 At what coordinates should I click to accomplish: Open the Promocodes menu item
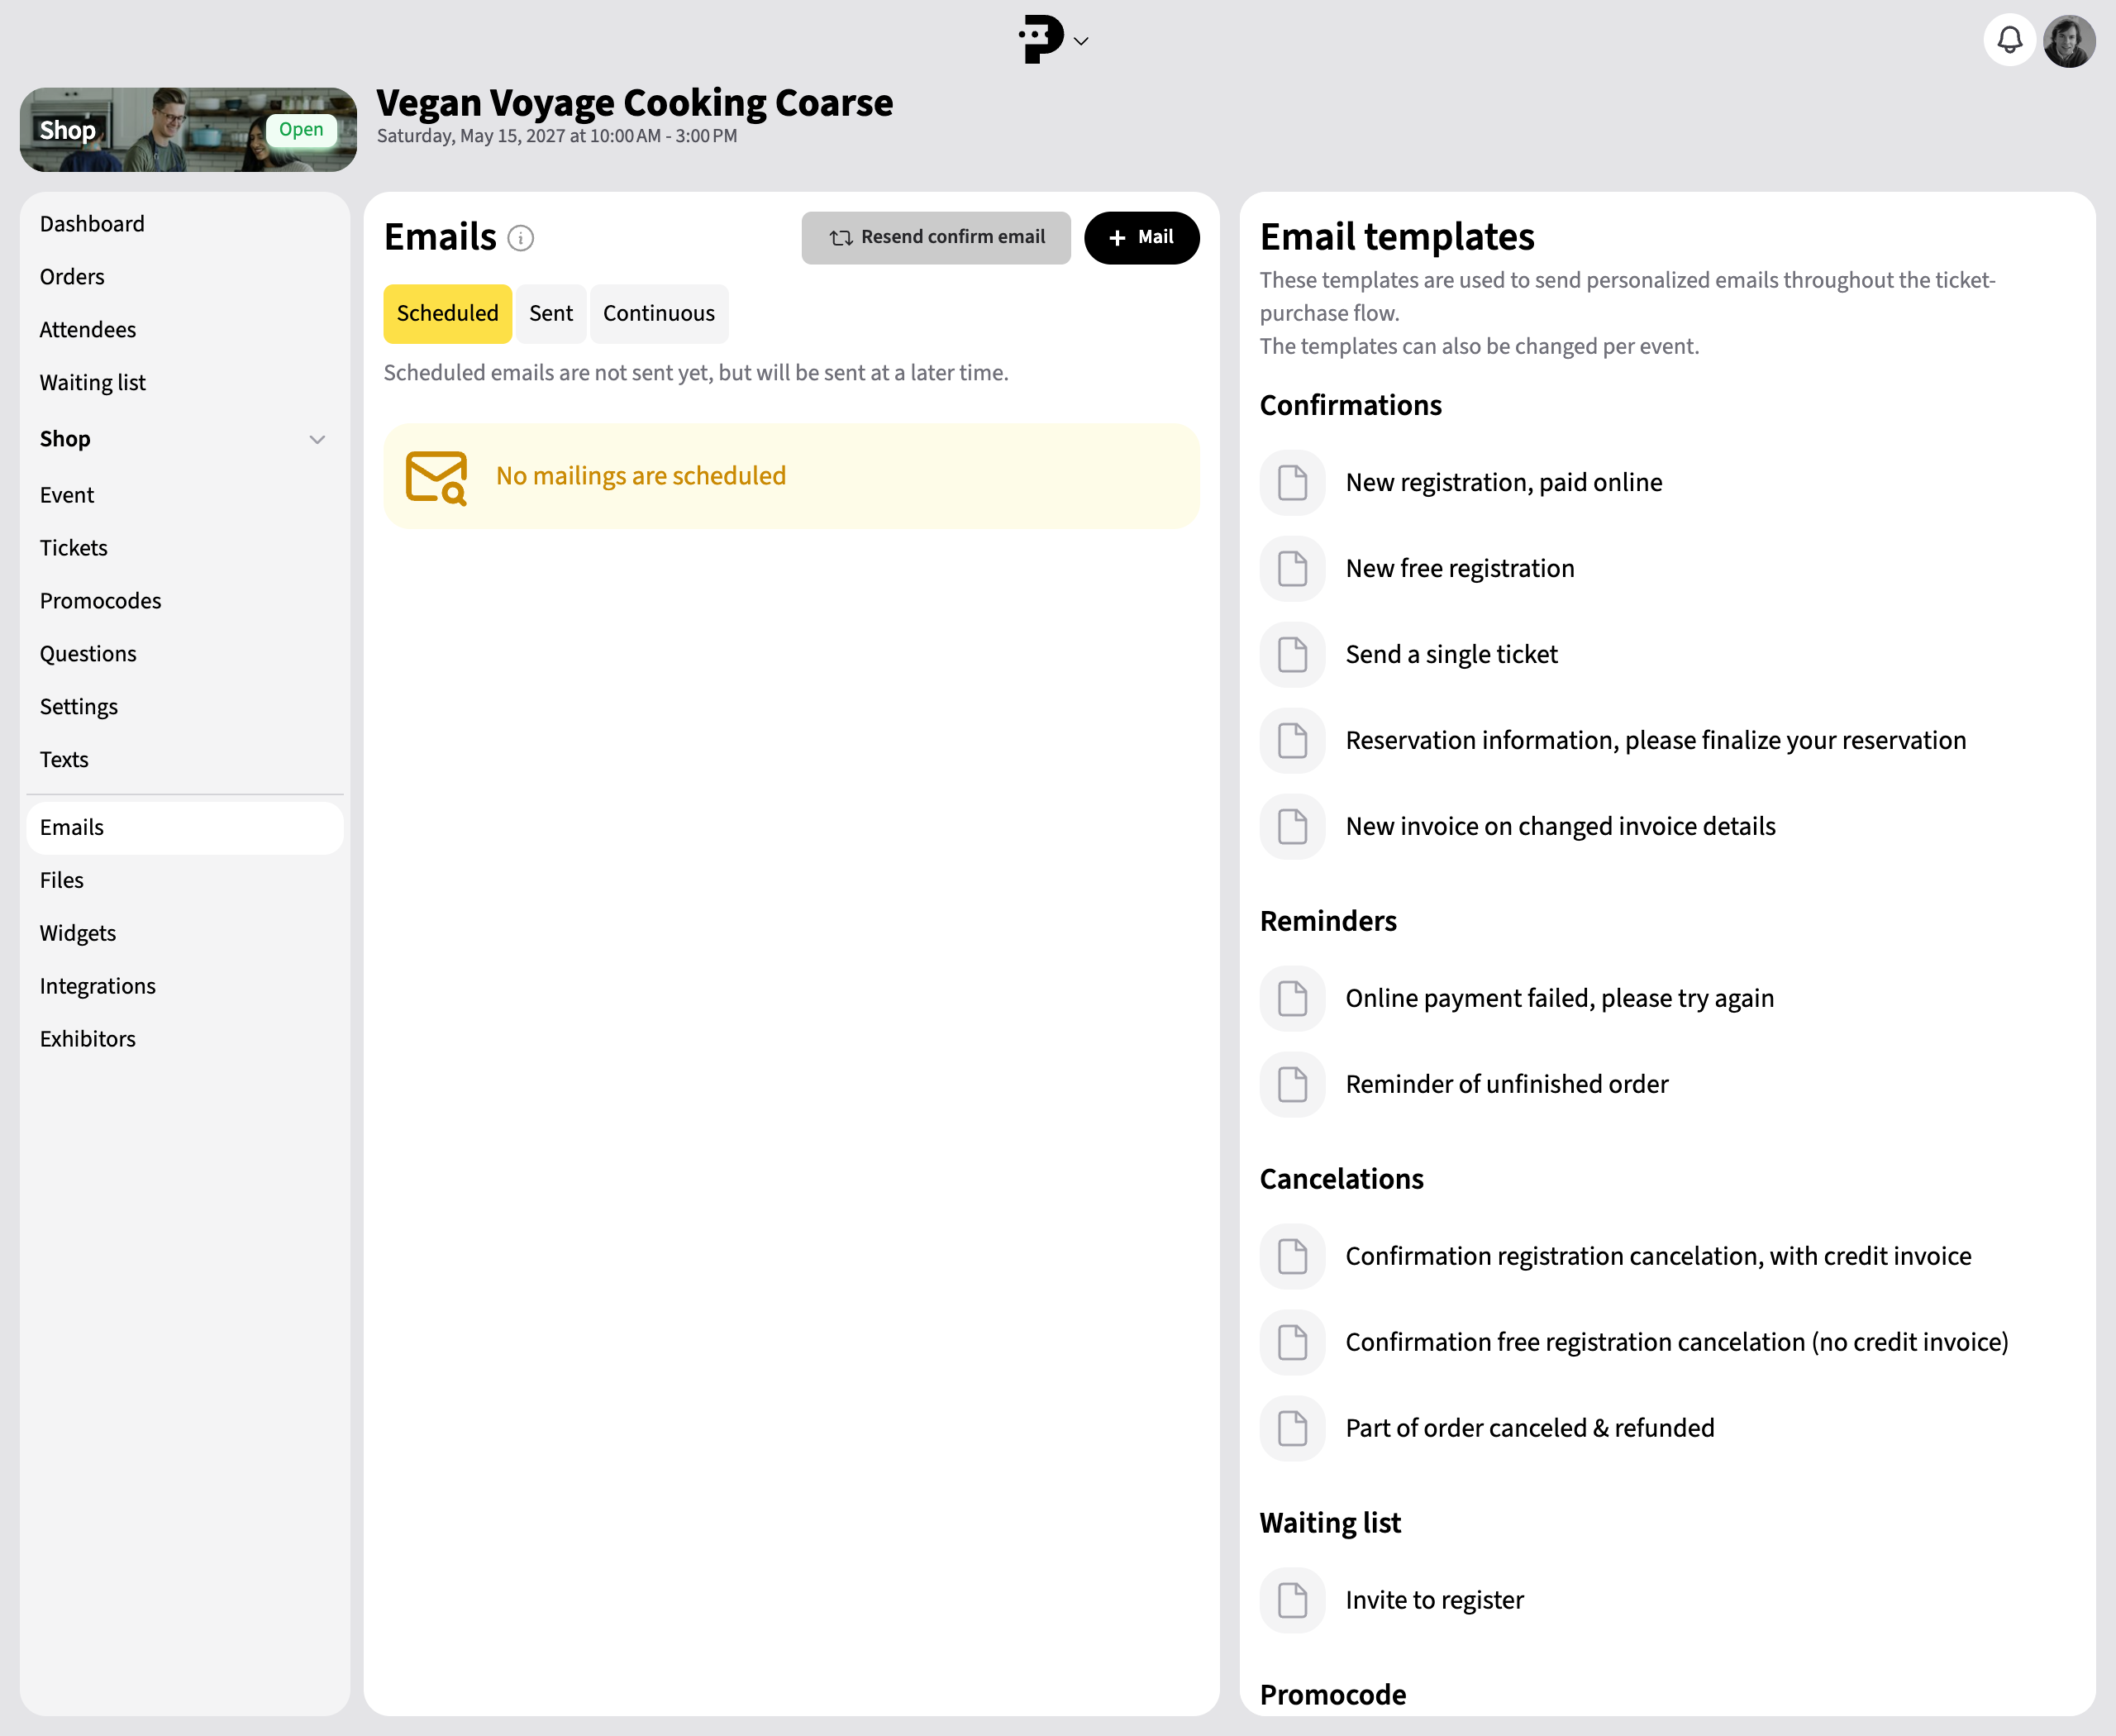coord(100,601)
